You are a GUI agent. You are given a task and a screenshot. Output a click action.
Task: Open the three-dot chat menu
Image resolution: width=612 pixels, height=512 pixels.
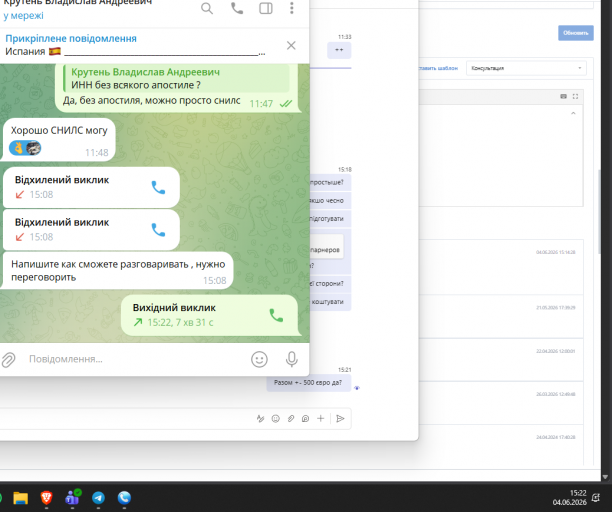pos(292,8)
